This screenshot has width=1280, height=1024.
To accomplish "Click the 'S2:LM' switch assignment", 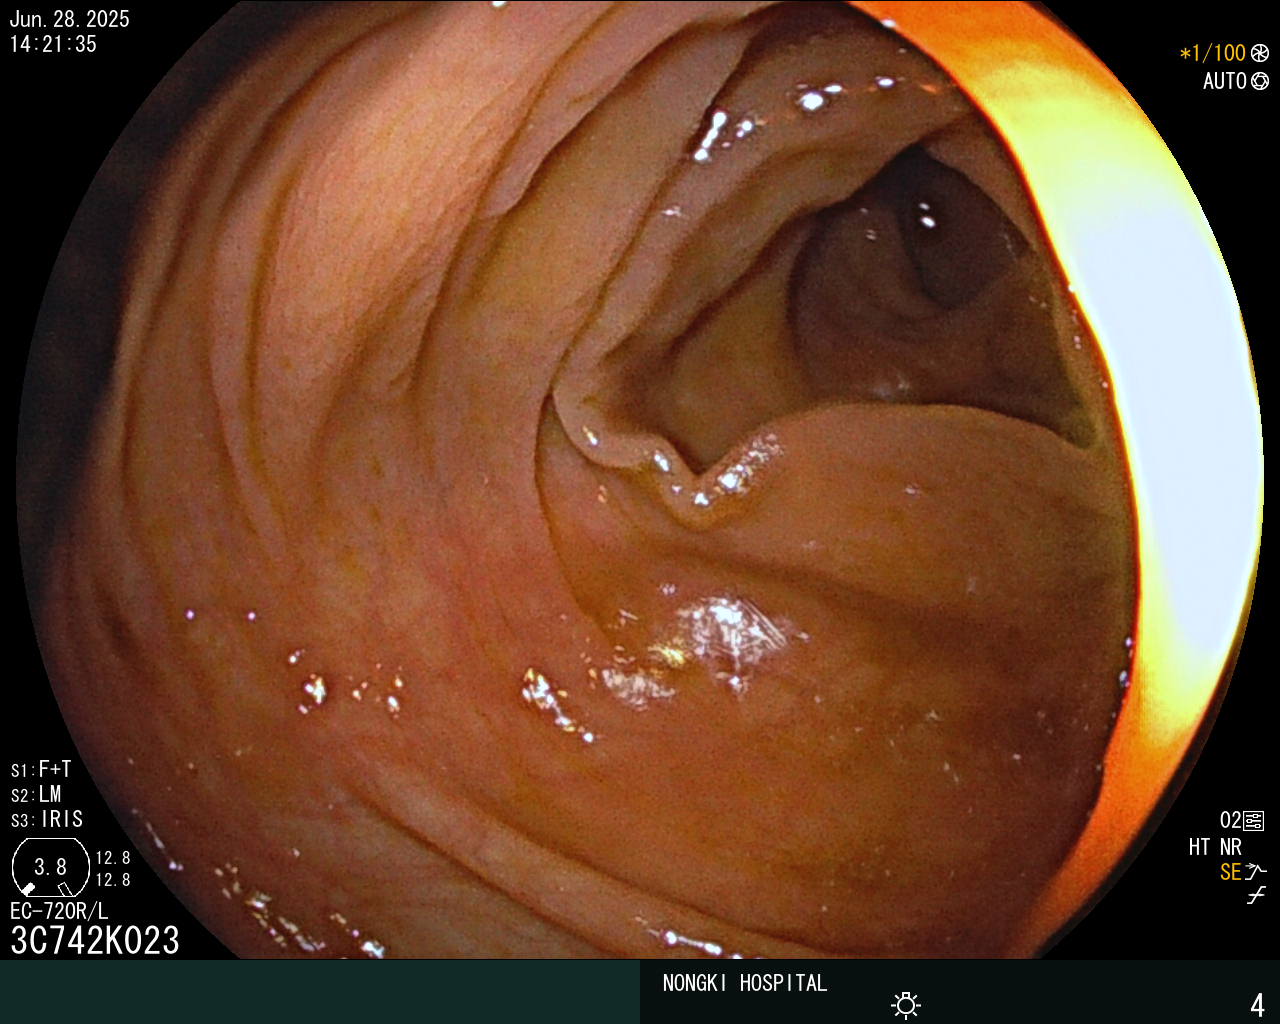I will pyautogui.click(x=36, y=794).
